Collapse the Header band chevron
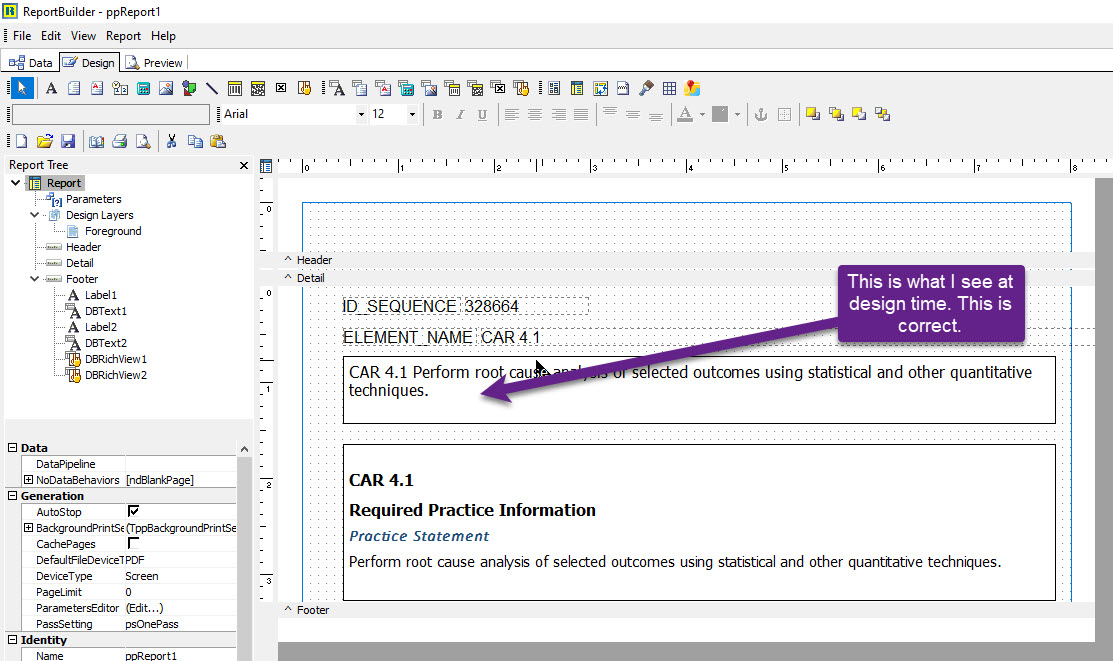The width and height of the screenshot is (1113, 661). click(x=287, y=259)
